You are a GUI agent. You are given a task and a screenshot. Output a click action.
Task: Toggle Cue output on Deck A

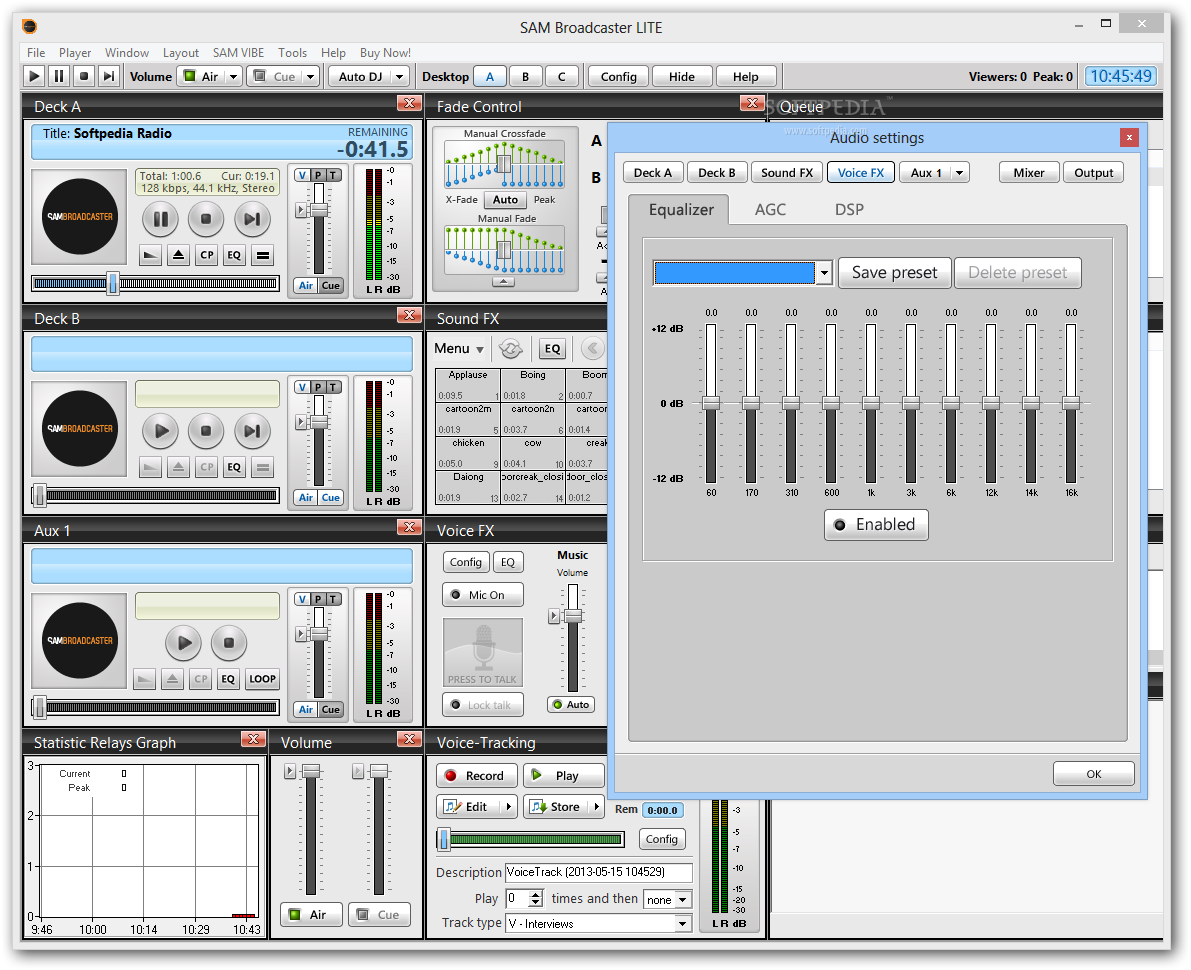pyautogui.click(x=330, y=286)
